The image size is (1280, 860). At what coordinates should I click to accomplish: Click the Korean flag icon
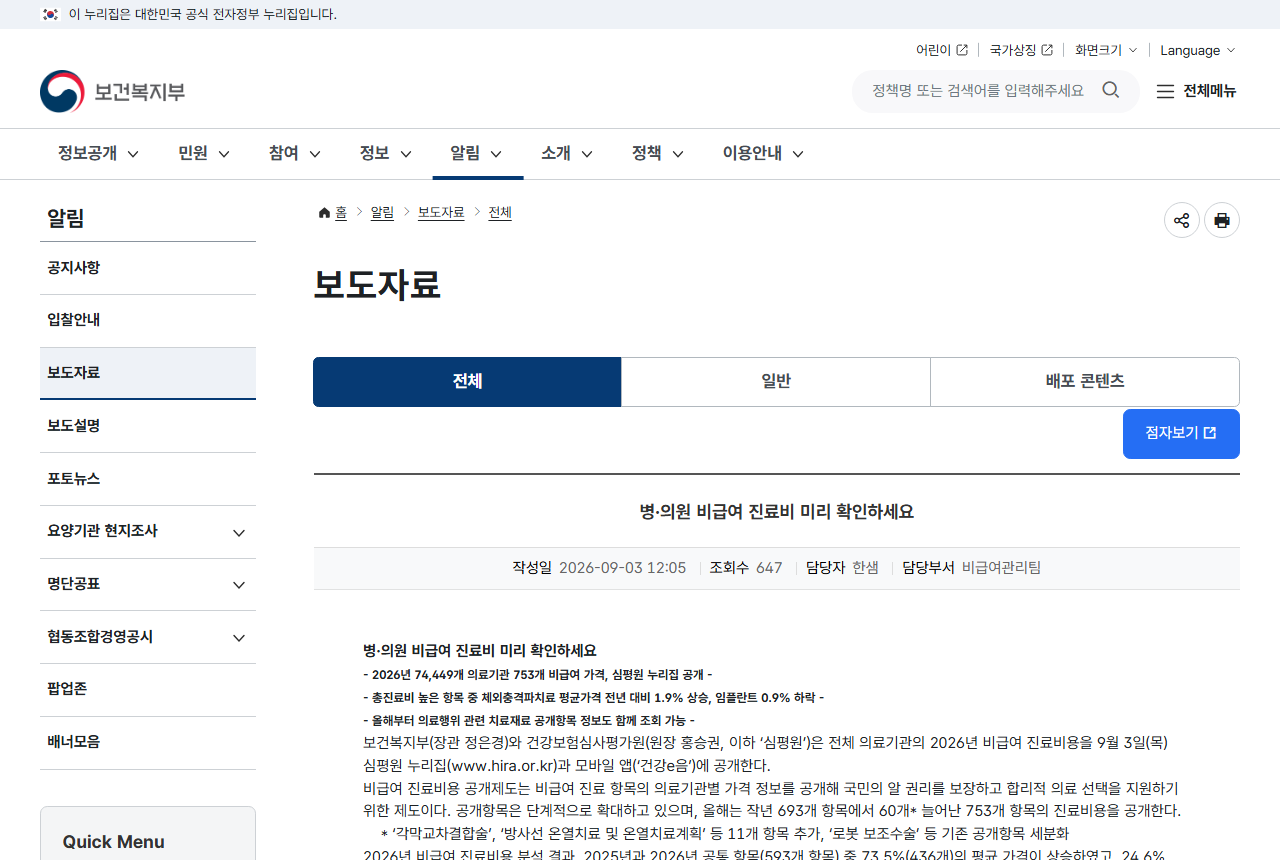[x=50, y=14]
